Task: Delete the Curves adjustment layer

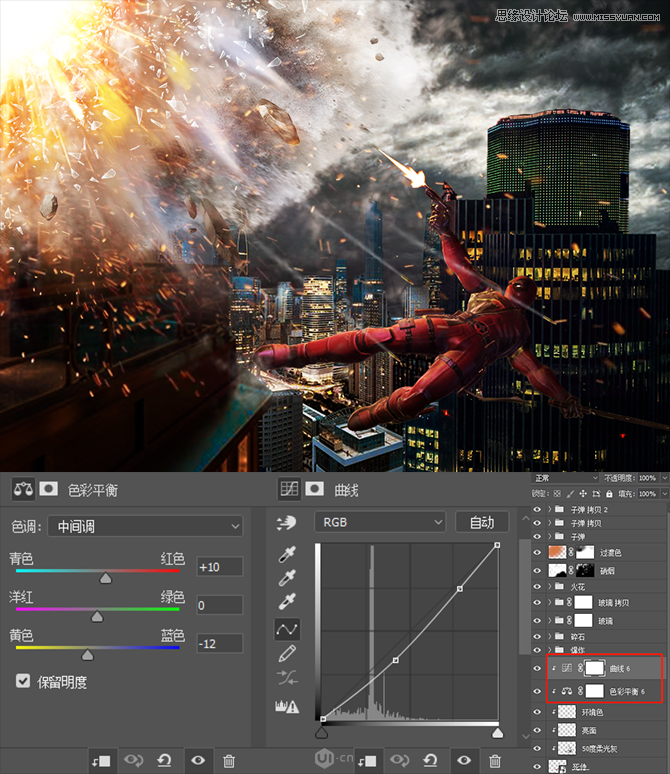Action: (x=495, y=761)
